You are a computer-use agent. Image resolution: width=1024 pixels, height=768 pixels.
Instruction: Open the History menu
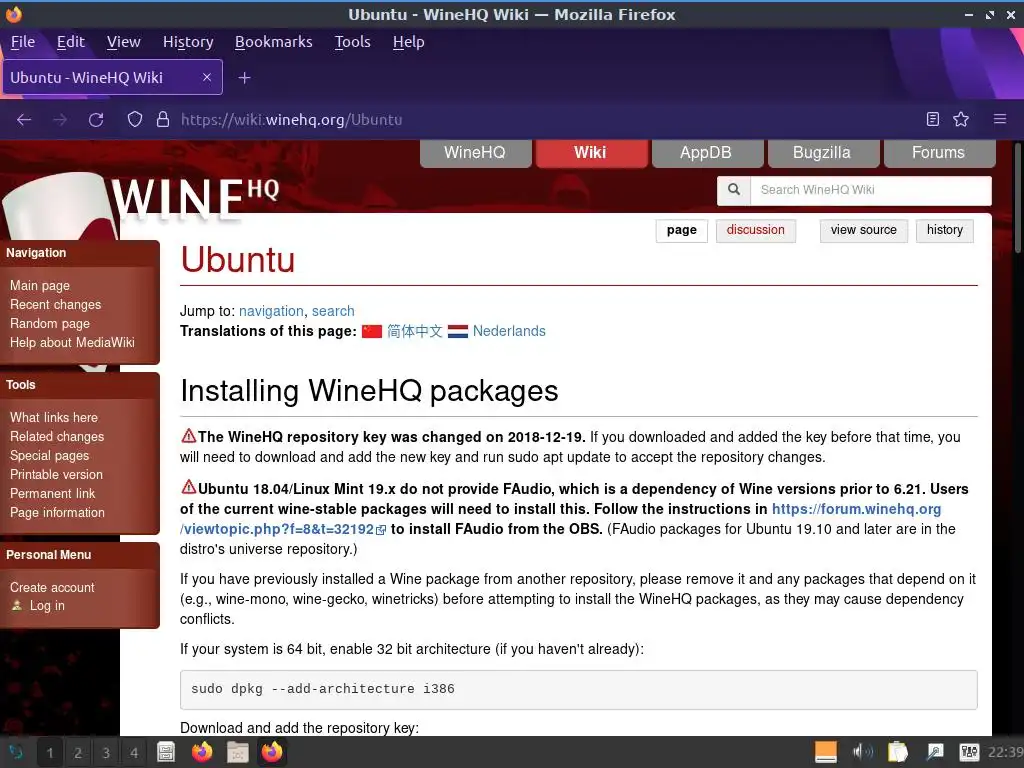click(188, 42)
